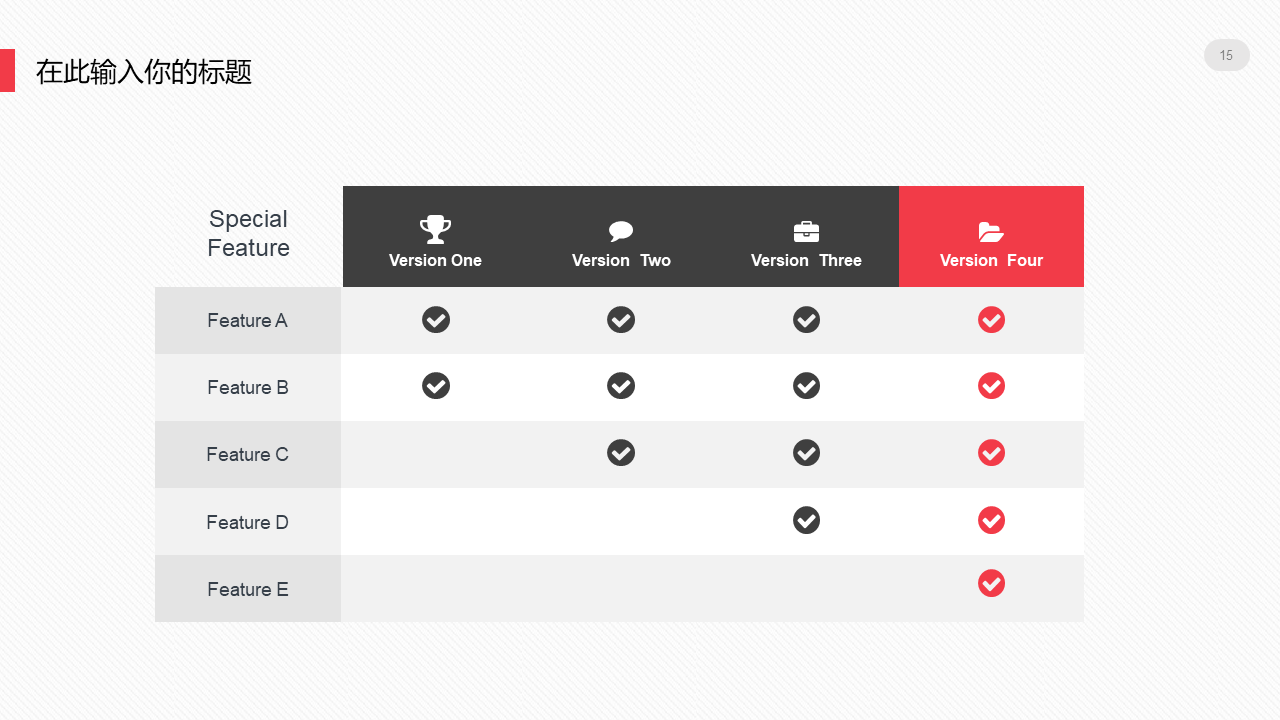
Task: Click the slide number 15 badge
Action: pos(1226,56)
